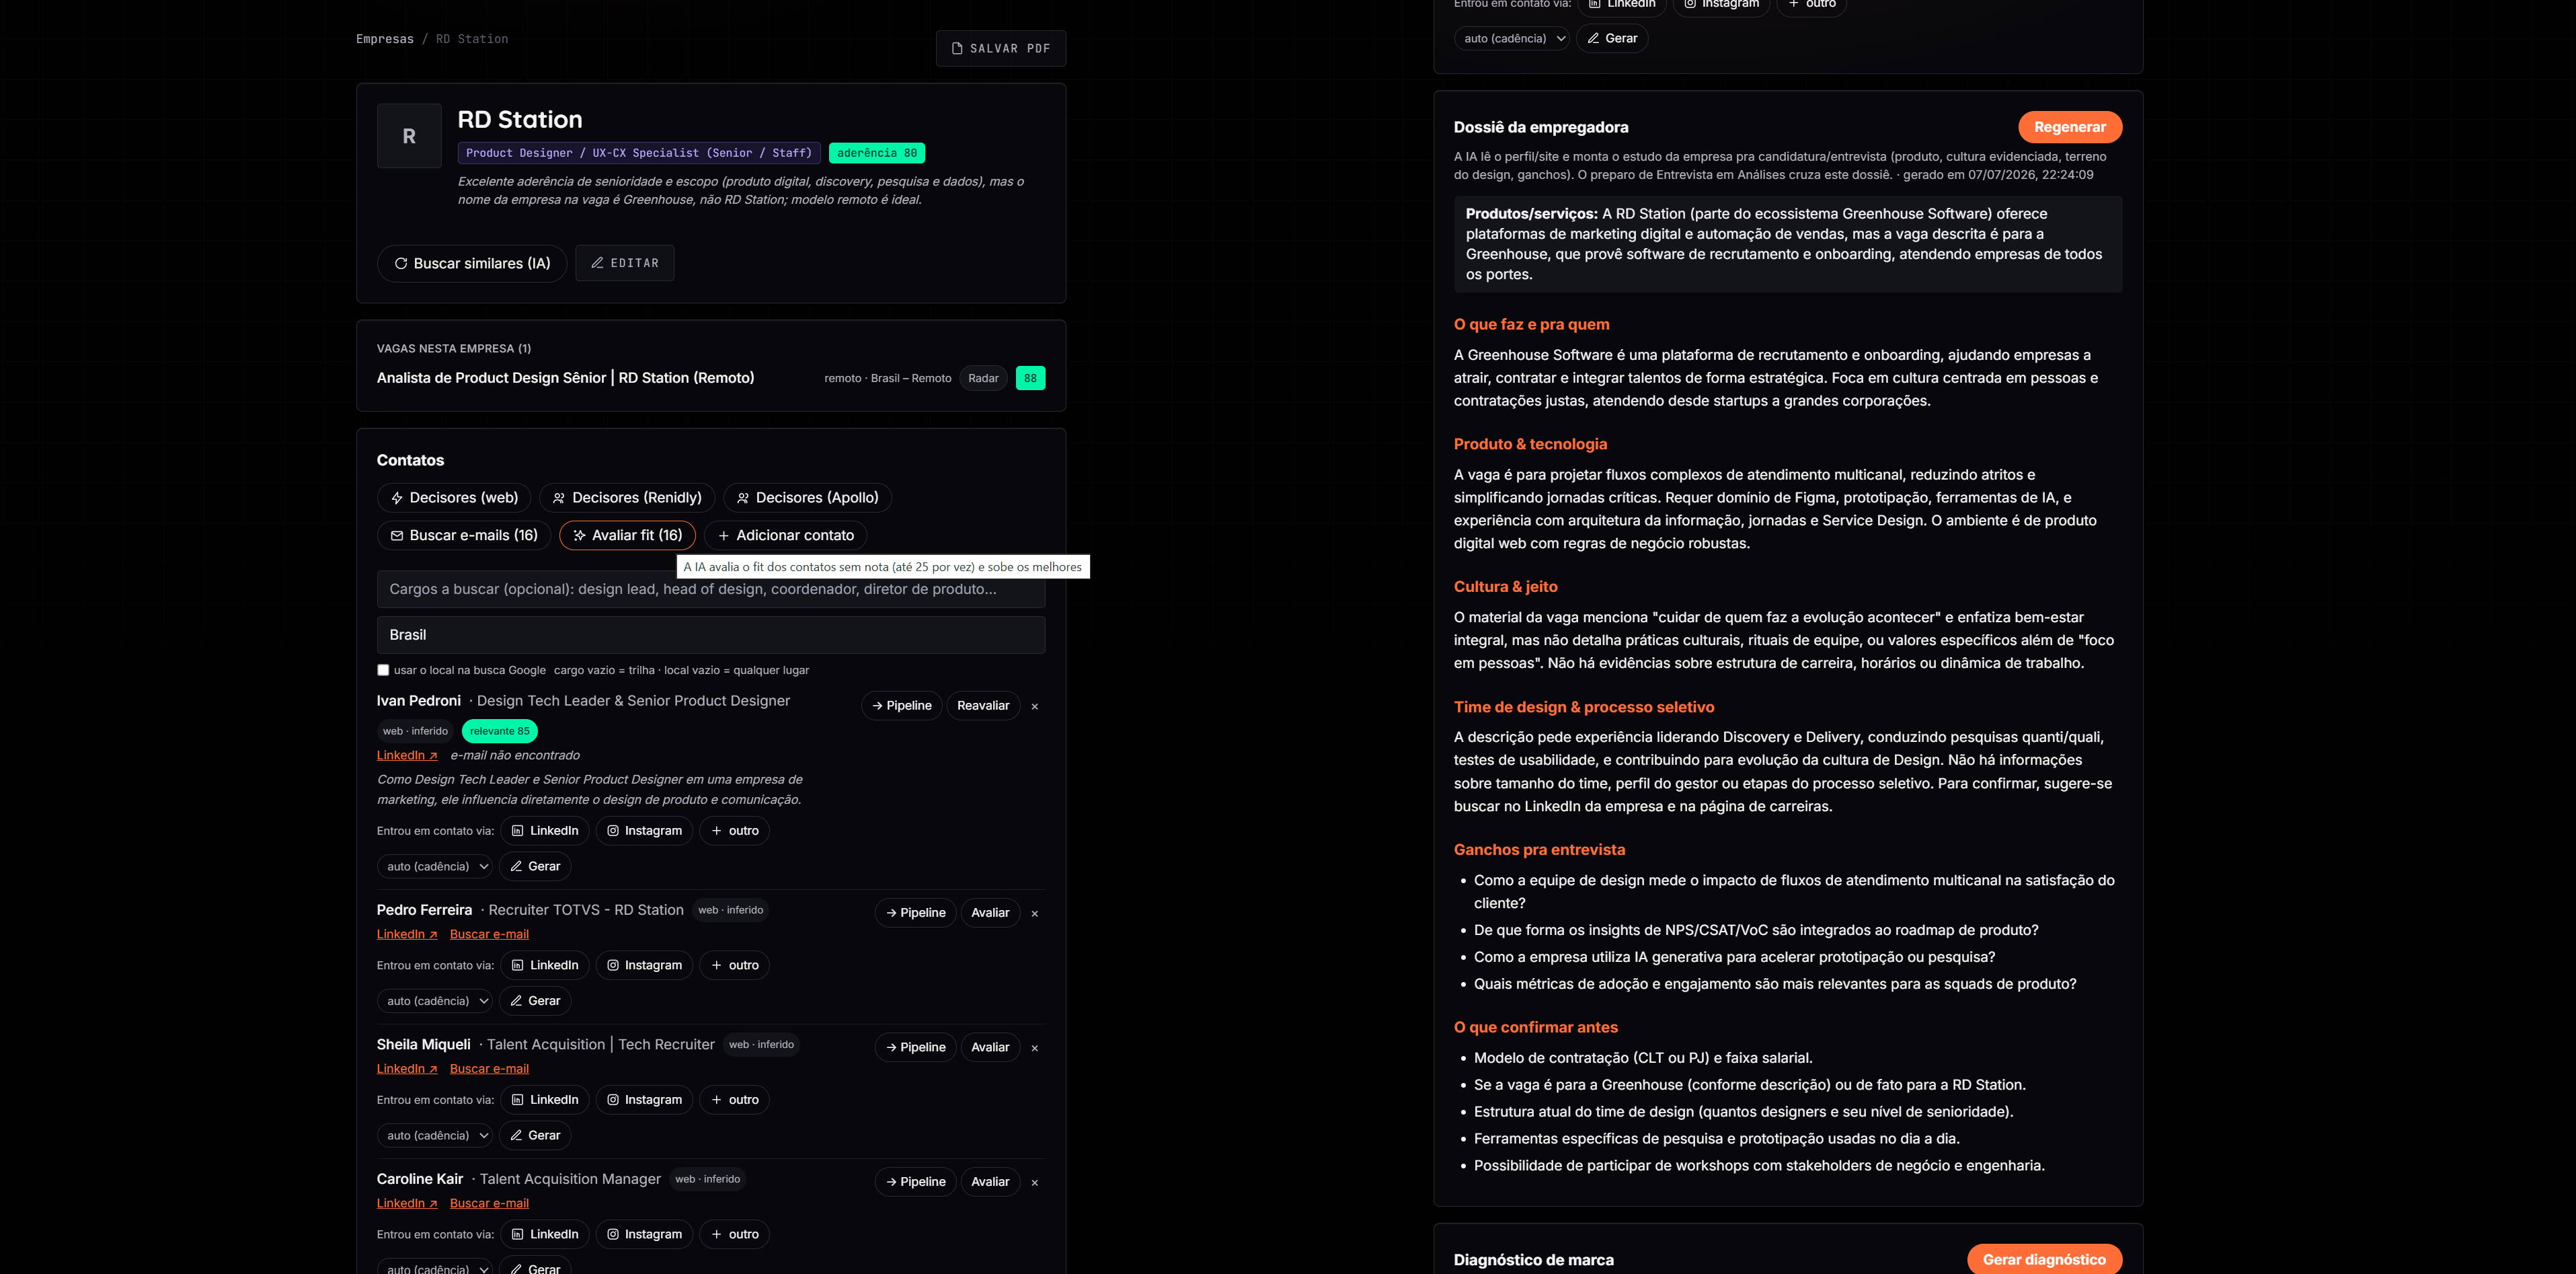This screenshot has width=2576, height=1274.
Task: Click Gerar for Sheila Miqueli
Action: [x=535, y=1136]
